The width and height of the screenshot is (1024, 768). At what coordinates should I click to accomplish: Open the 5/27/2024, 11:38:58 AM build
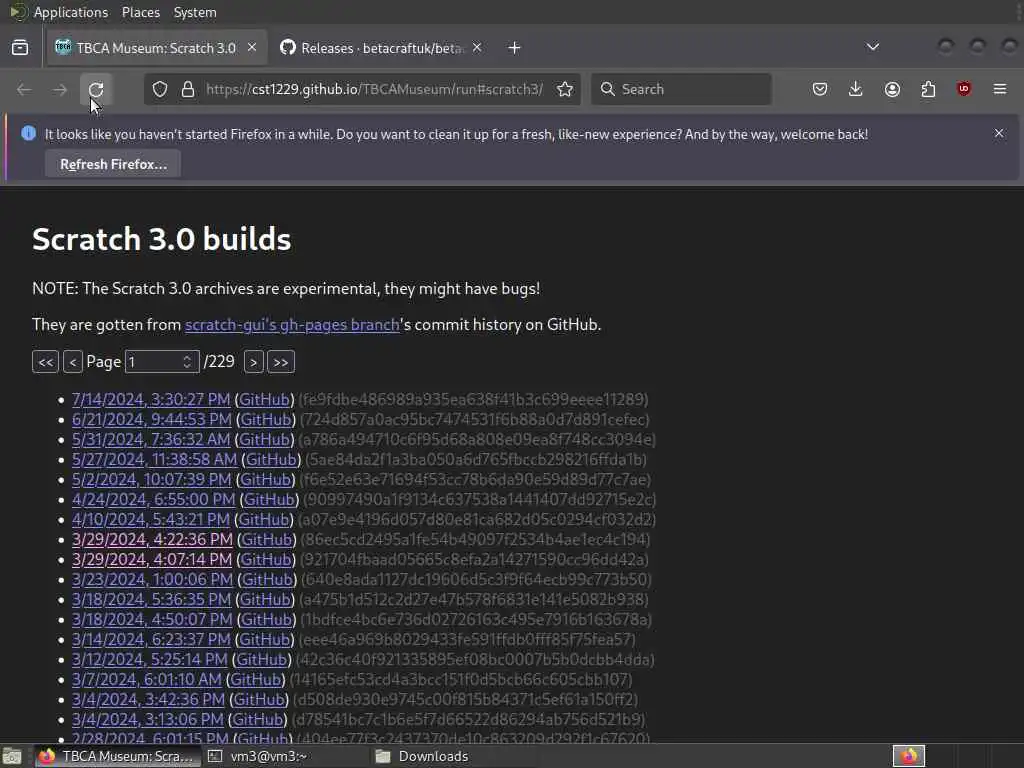[x=154, y=459]
